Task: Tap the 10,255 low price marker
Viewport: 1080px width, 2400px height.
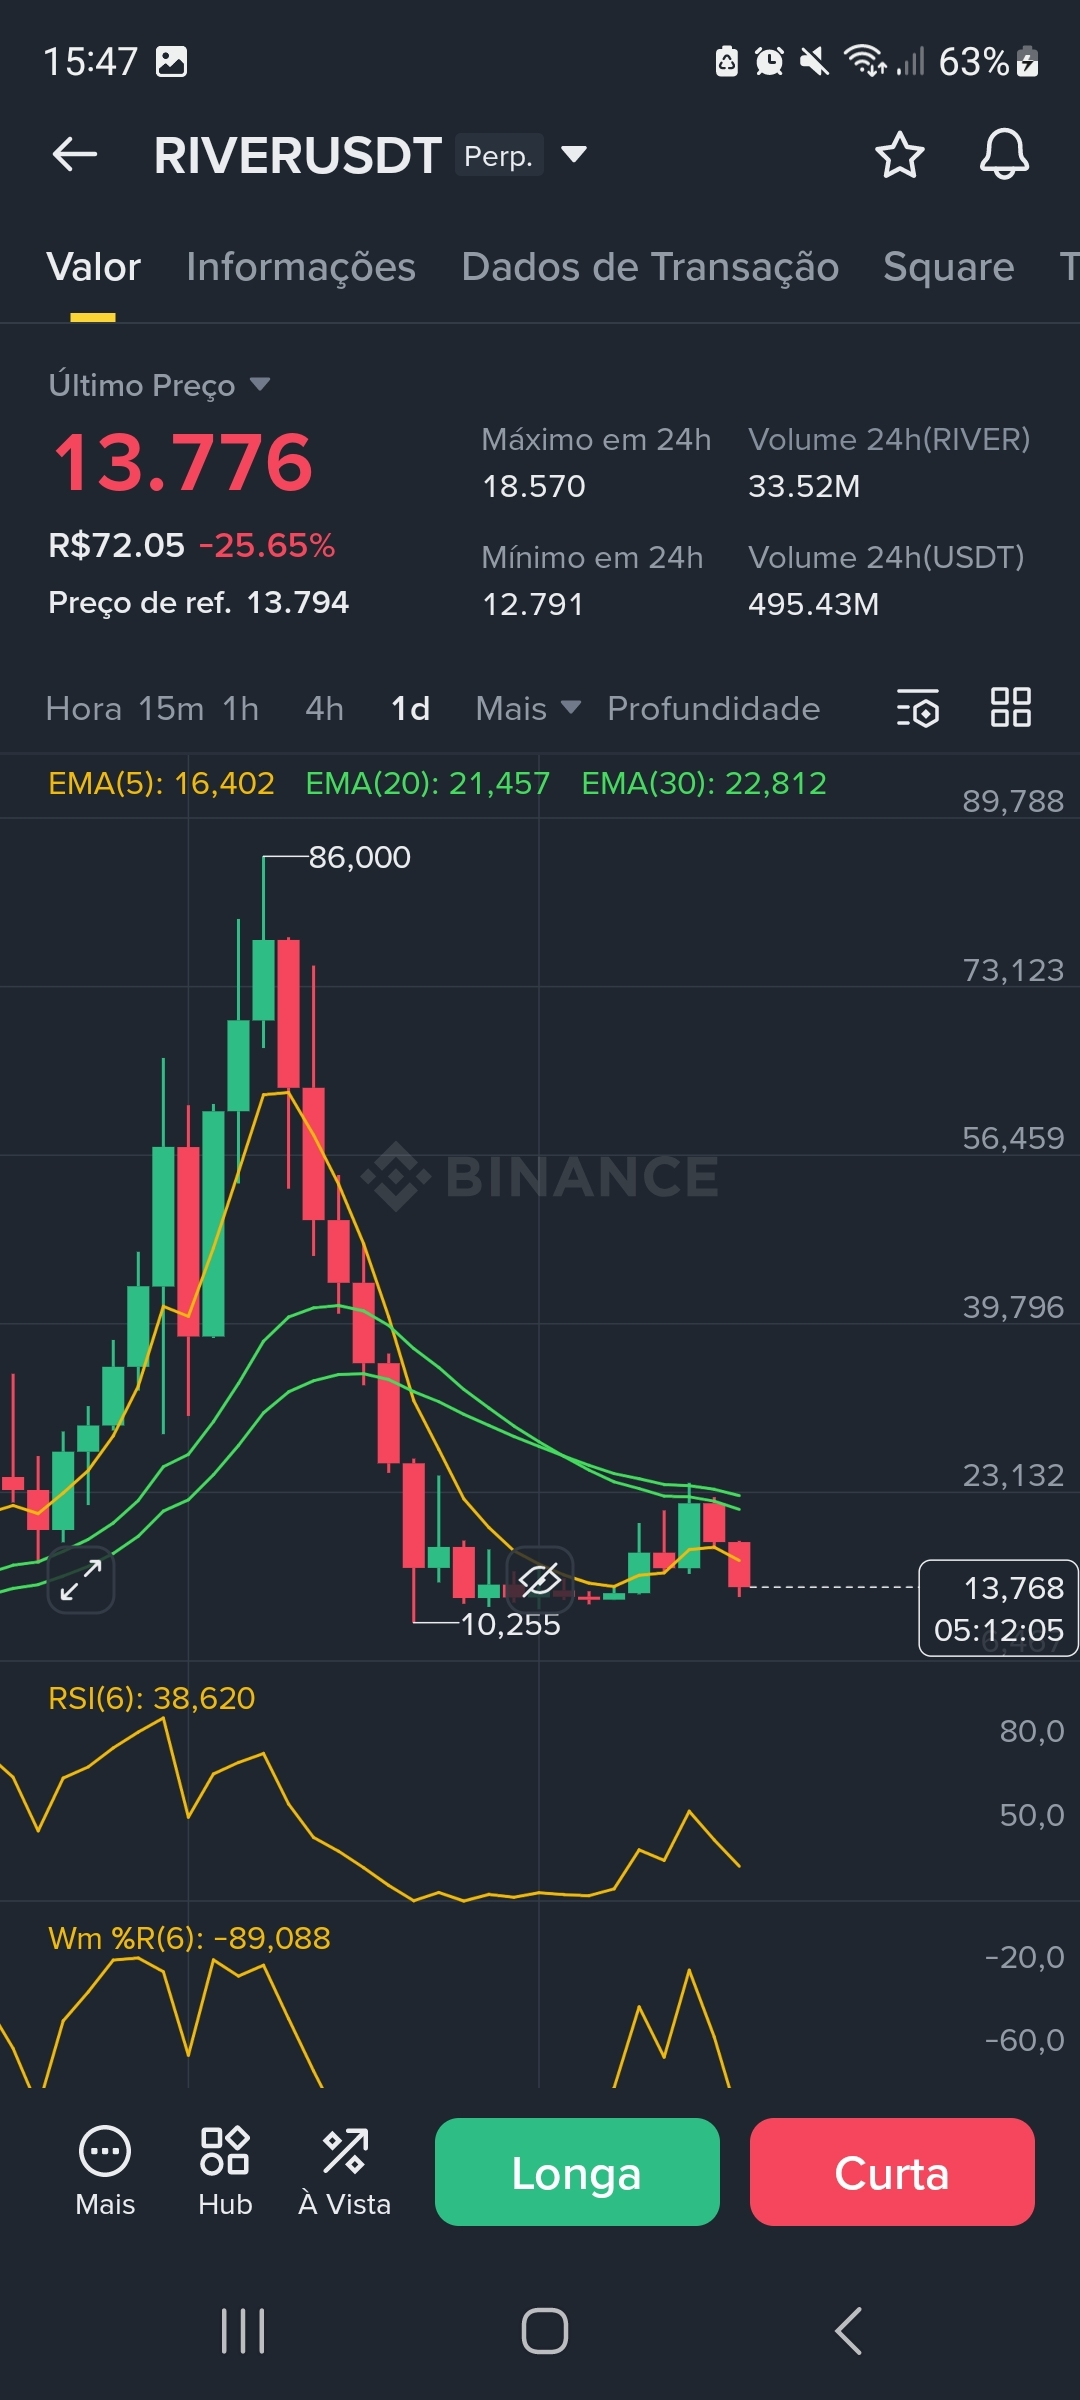Action: coord(510,1624)
